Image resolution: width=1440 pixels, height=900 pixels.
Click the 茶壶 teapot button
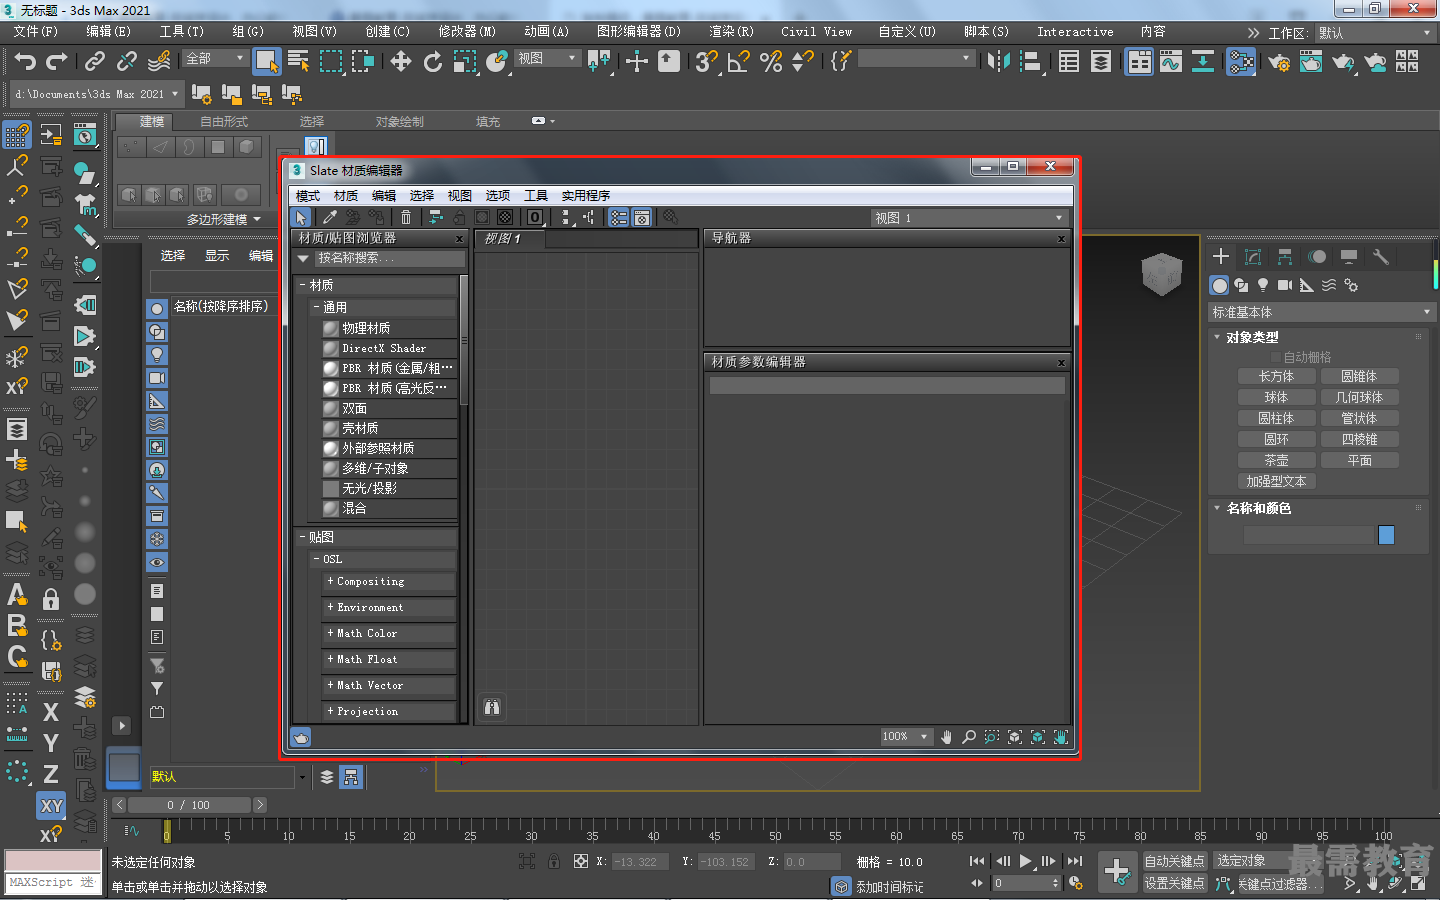pyautogui.click(x=1276, y=460)
